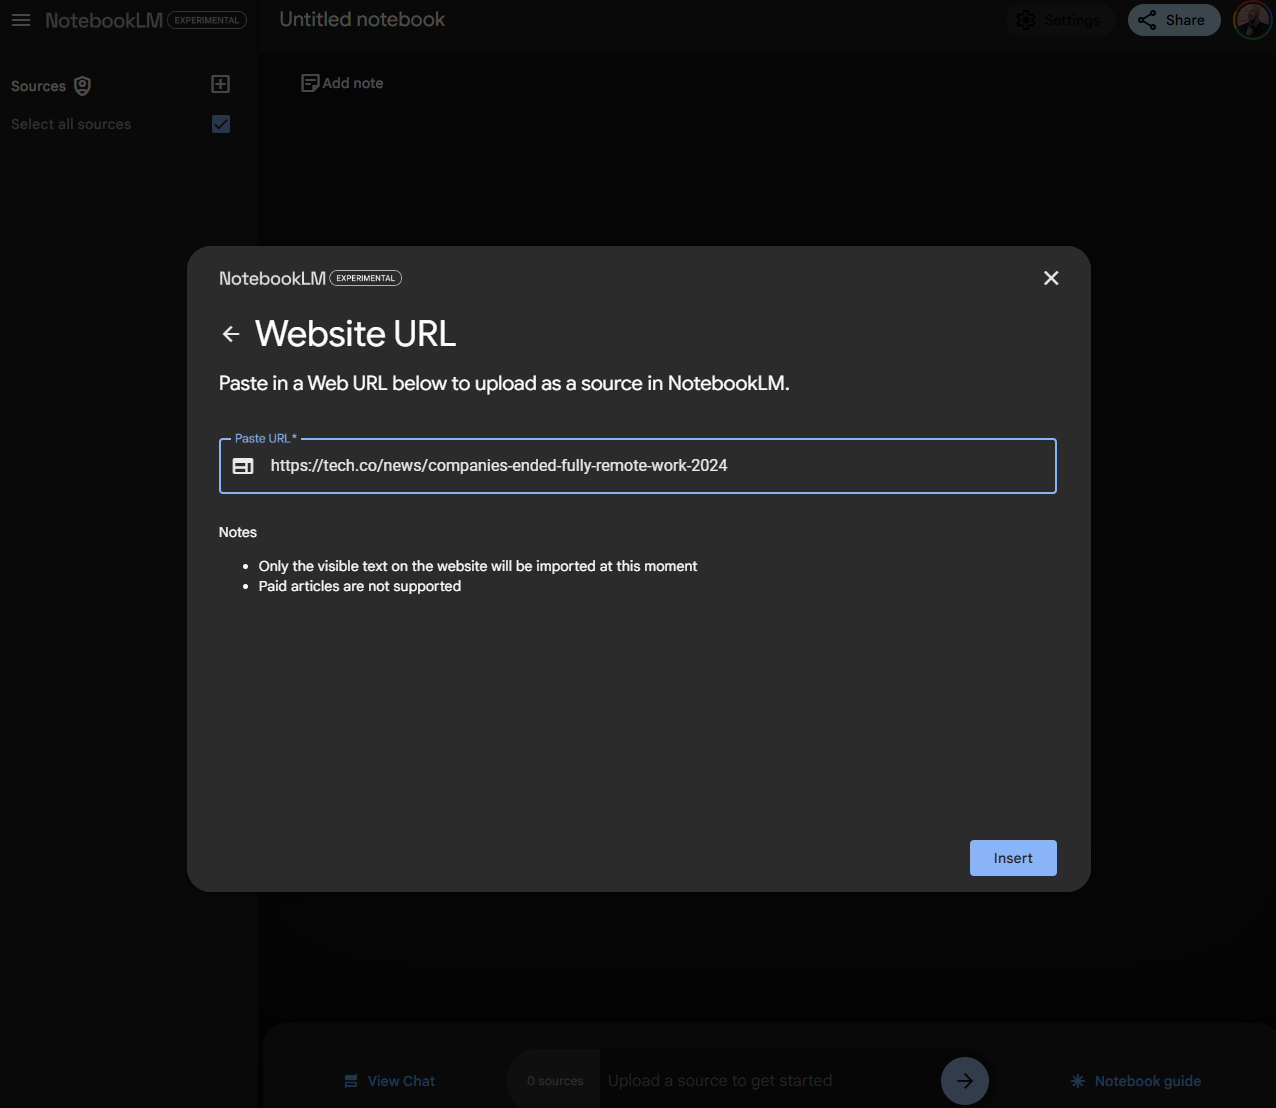Click the send arrow button
This screenshot has height=1108, width=1276.
[x=964, y=1080]
